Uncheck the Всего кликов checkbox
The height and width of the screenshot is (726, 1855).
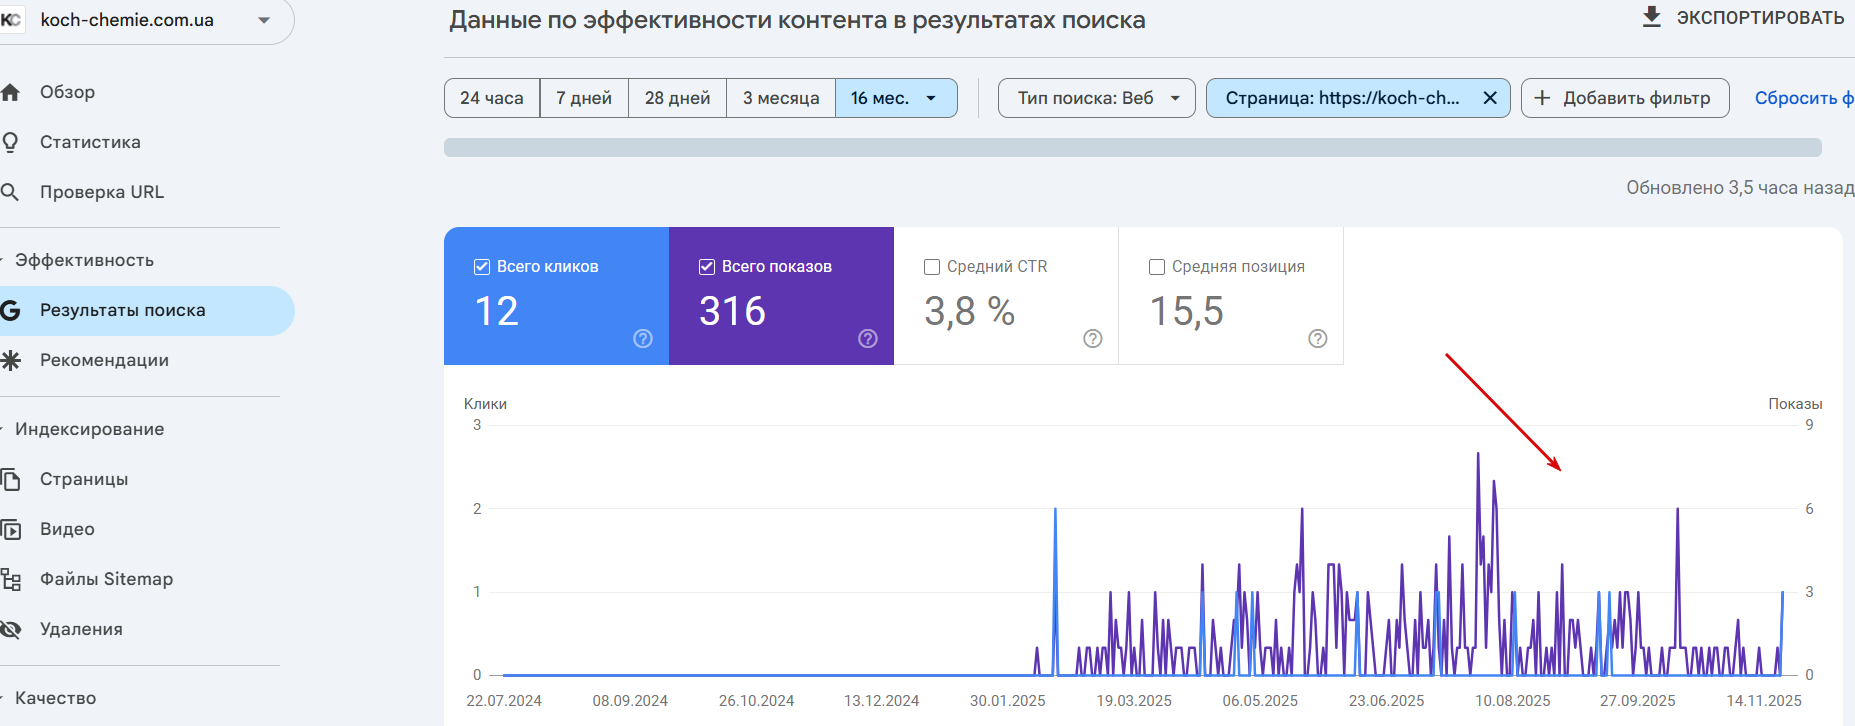click(481, 267)
